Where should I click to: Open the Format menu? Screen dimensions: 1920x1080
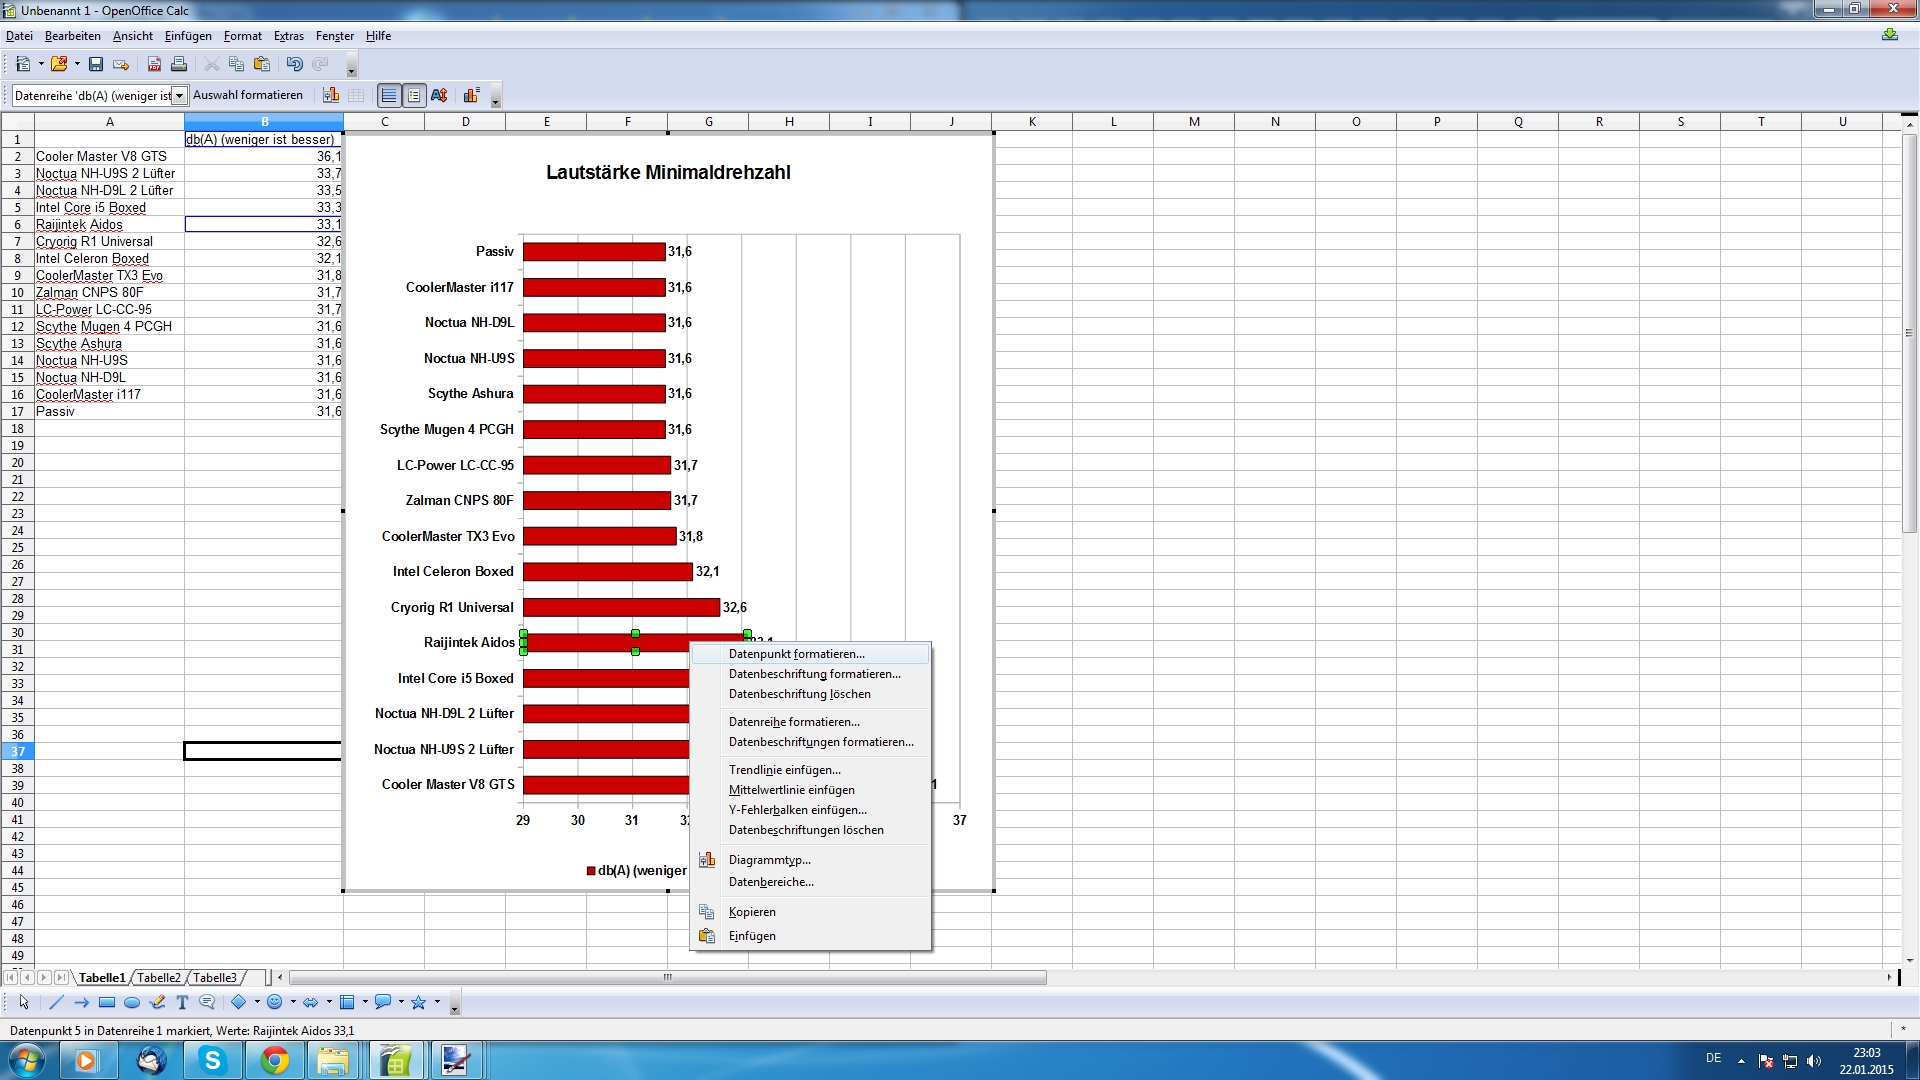[x=243, y=36]
